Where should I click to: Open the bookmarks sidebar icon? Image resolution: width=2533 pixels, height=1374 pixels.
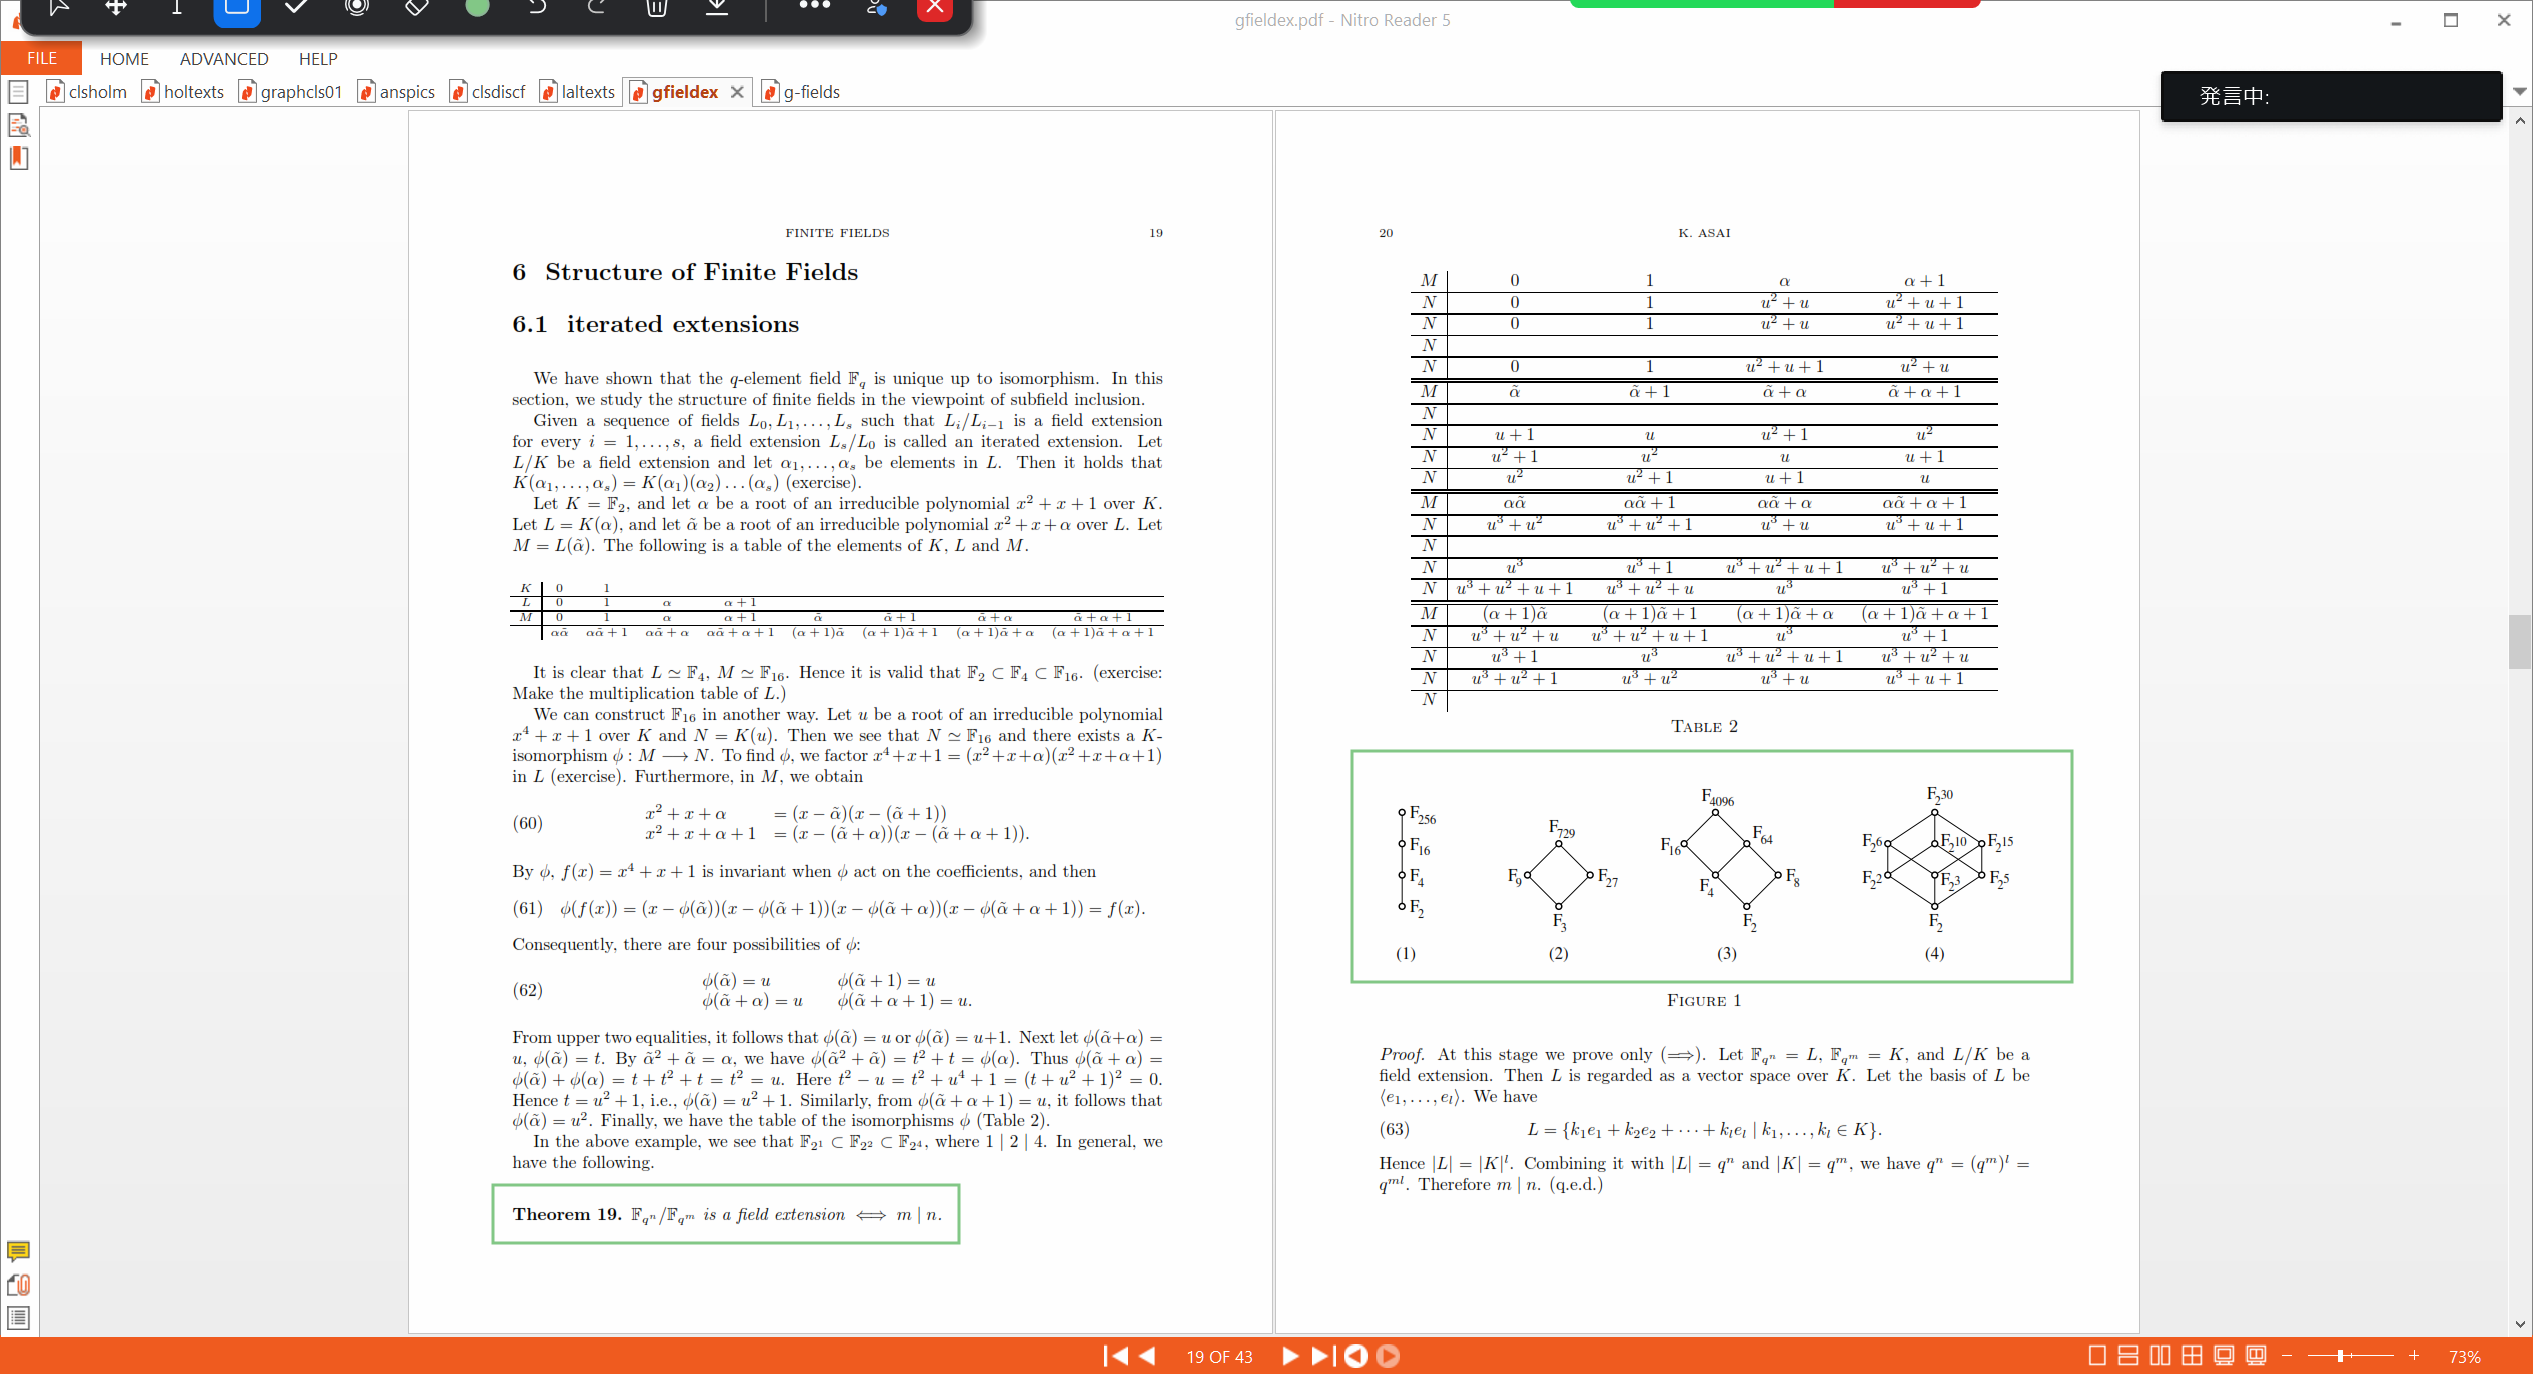[18, 158]
